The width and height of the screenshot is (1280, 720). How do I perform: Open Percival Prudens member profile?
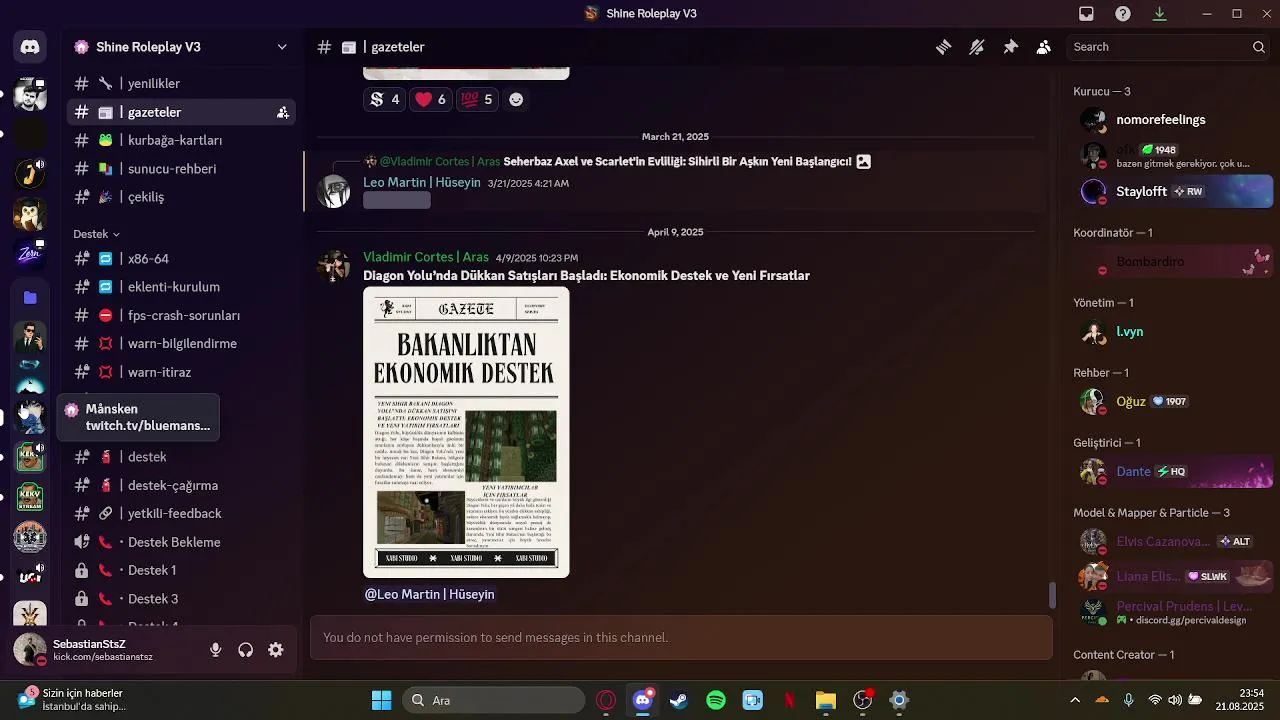pyautogui.click(x=1173, y=612)
